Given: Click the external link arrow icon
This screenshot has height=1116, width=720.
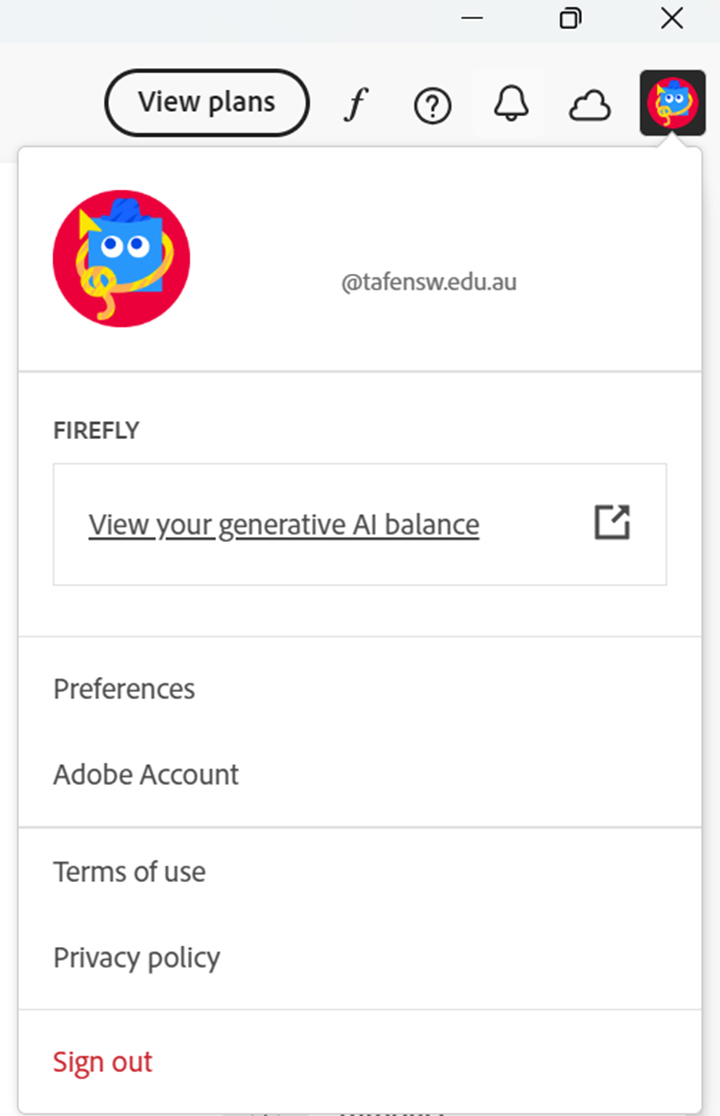Looking at the screenshot, I should [612, 523].
